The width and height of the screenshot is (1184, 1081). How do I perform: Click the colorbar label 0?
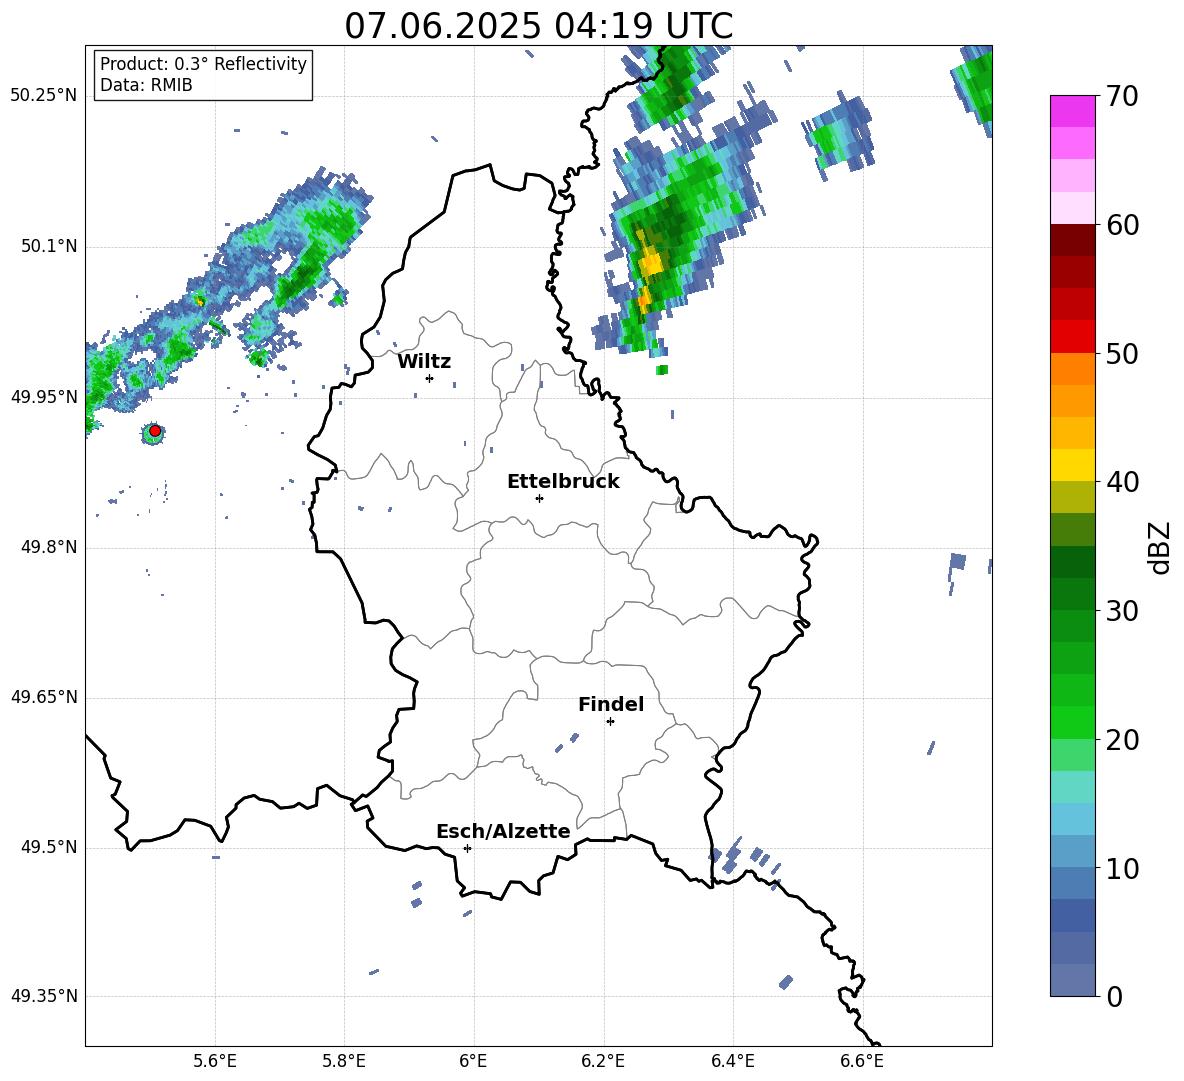click(1114, 997)
